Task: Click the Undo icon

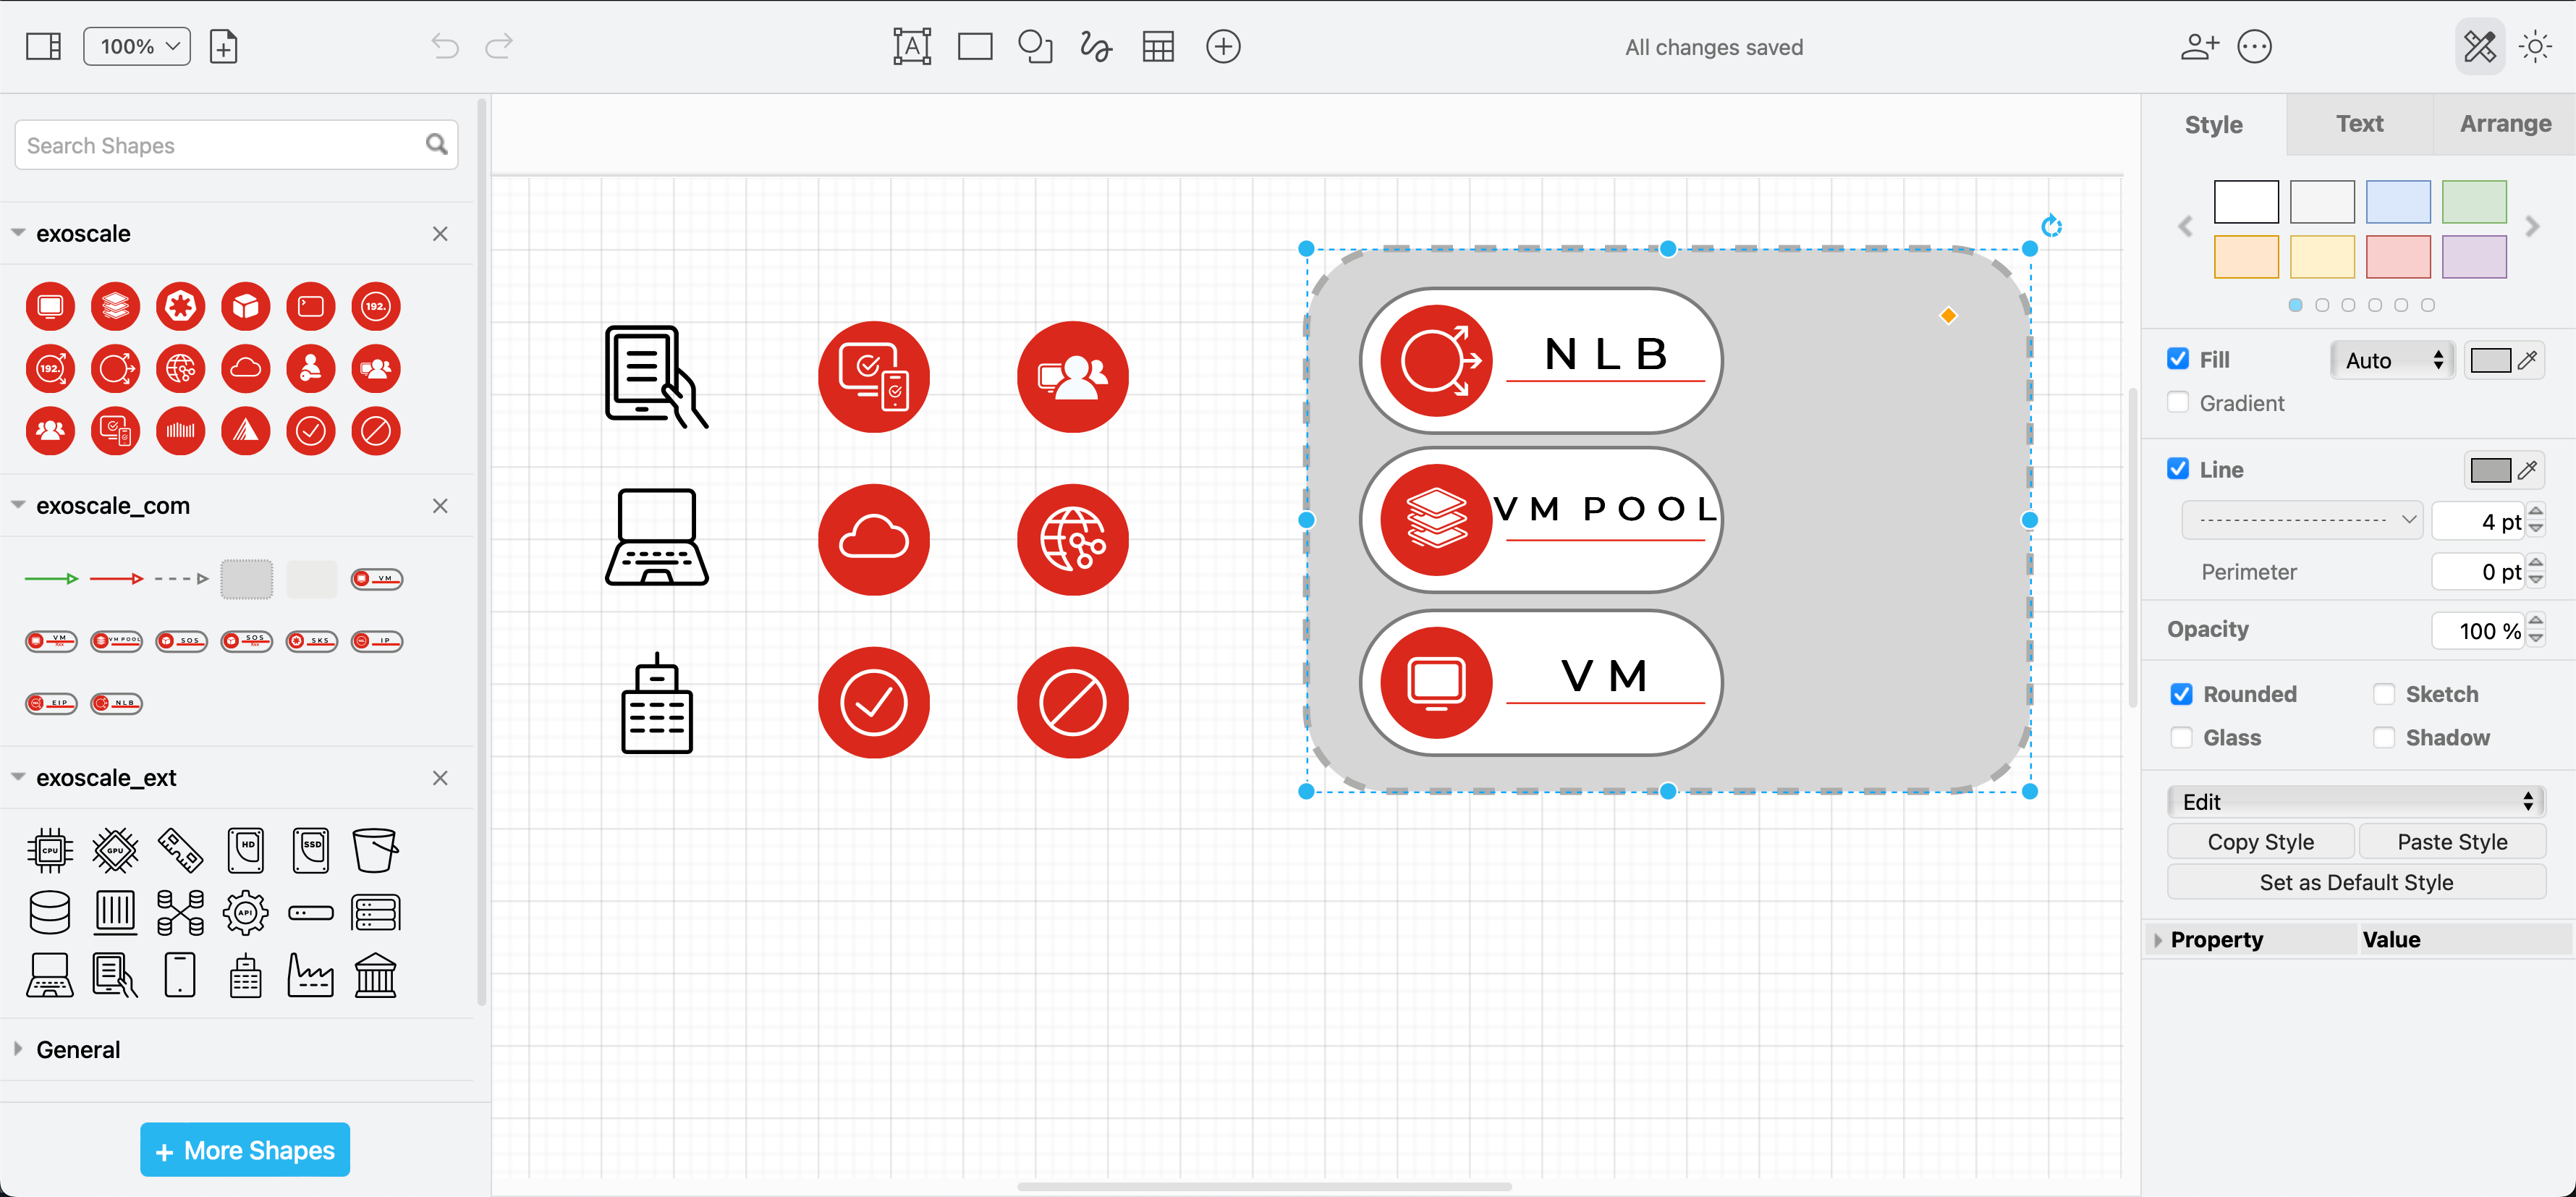Action: [x=444, y=46]
